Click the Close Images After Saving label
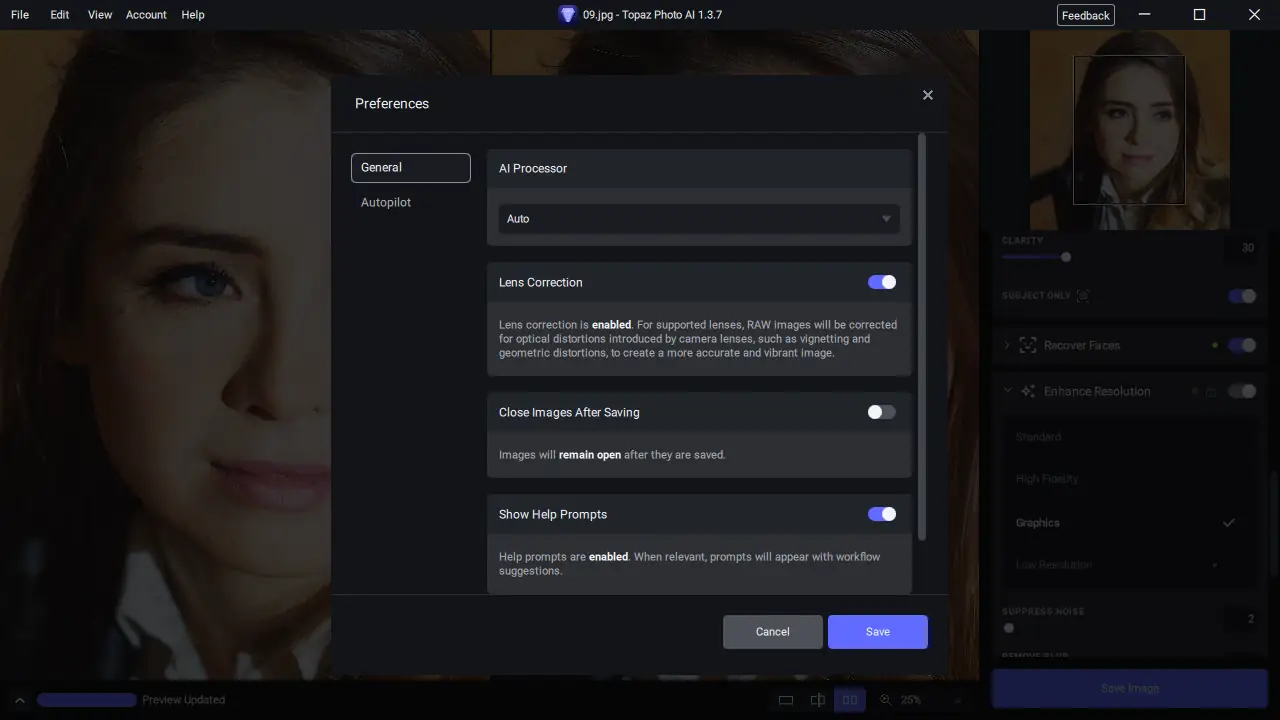The image size is (1280, 720). [x=569, y=413]
